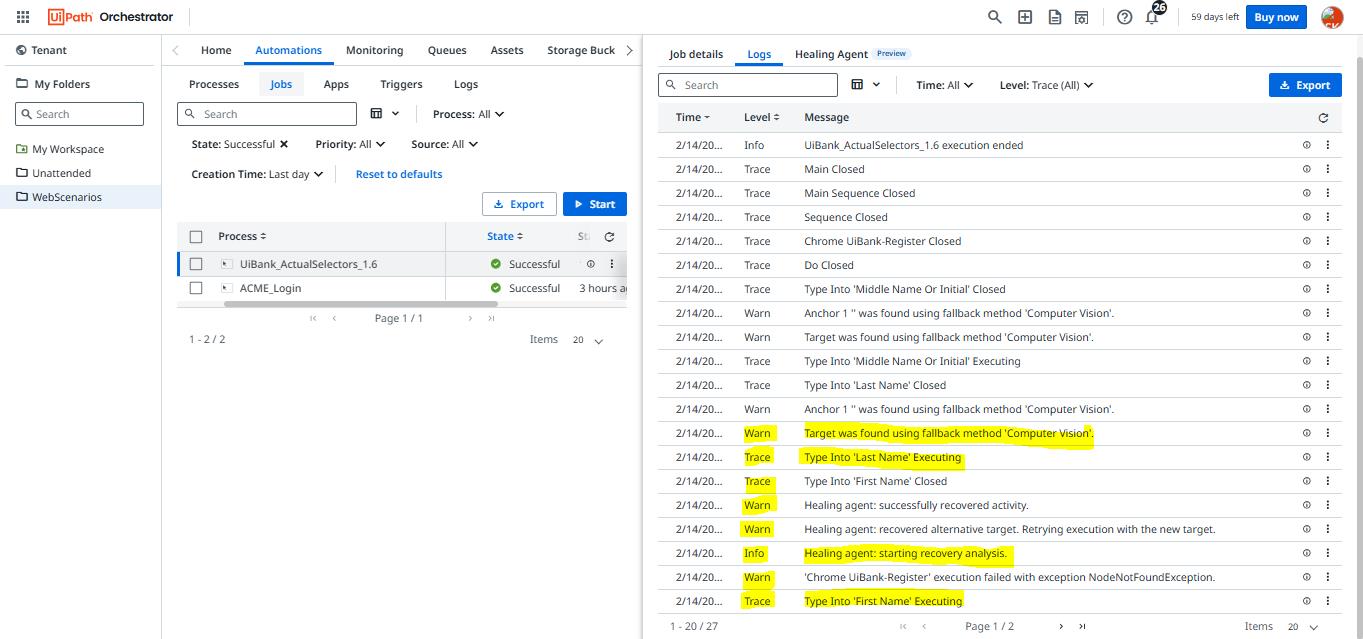Open notifications bell showing 26 alerts
This screenshot has height=639, width=1363.
click(x=1152, y=17)
